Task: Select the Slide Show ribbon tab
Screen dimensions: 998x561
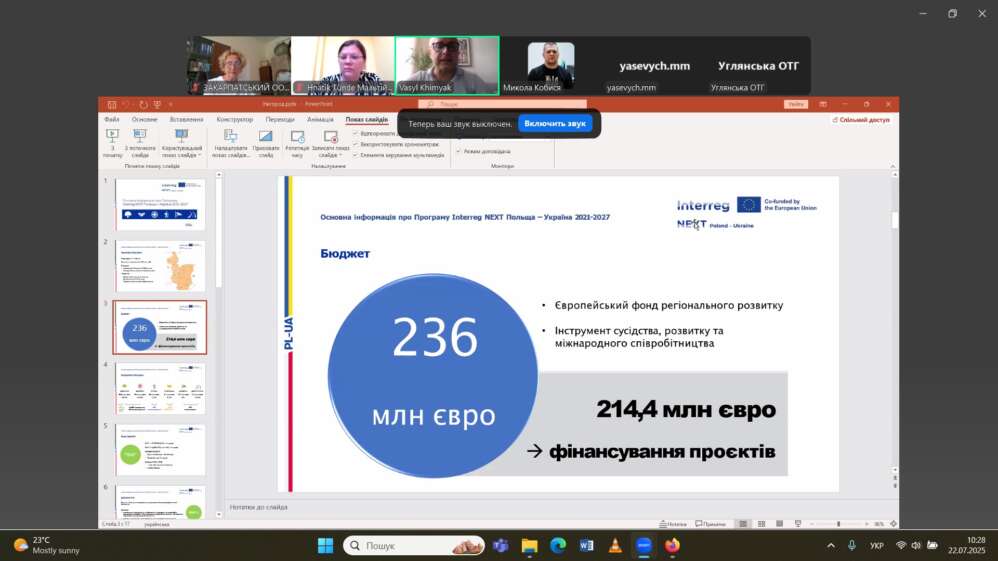Action: (x=367, y=120)
